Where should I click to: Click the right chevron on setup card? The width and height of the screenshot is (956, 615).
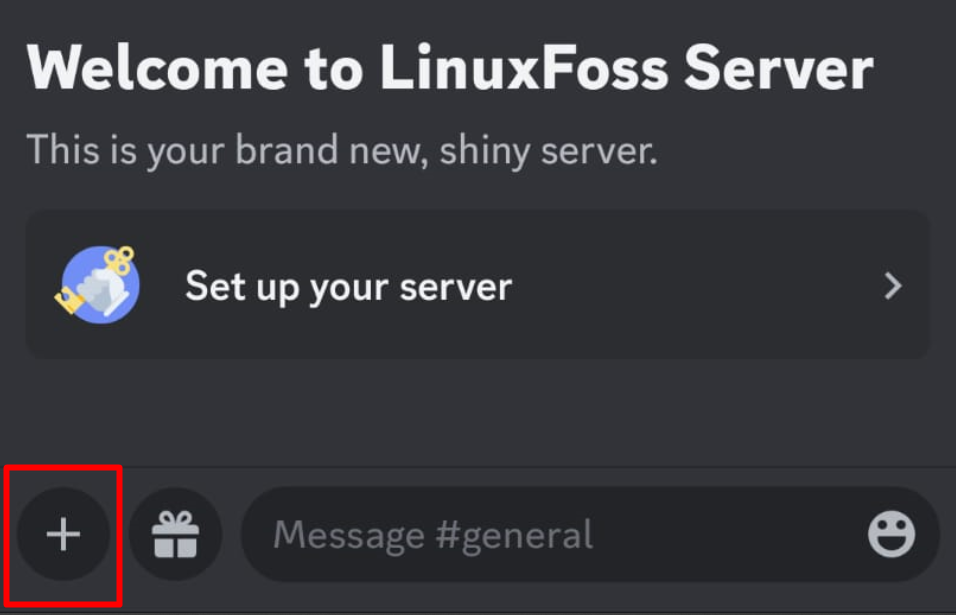893,285
